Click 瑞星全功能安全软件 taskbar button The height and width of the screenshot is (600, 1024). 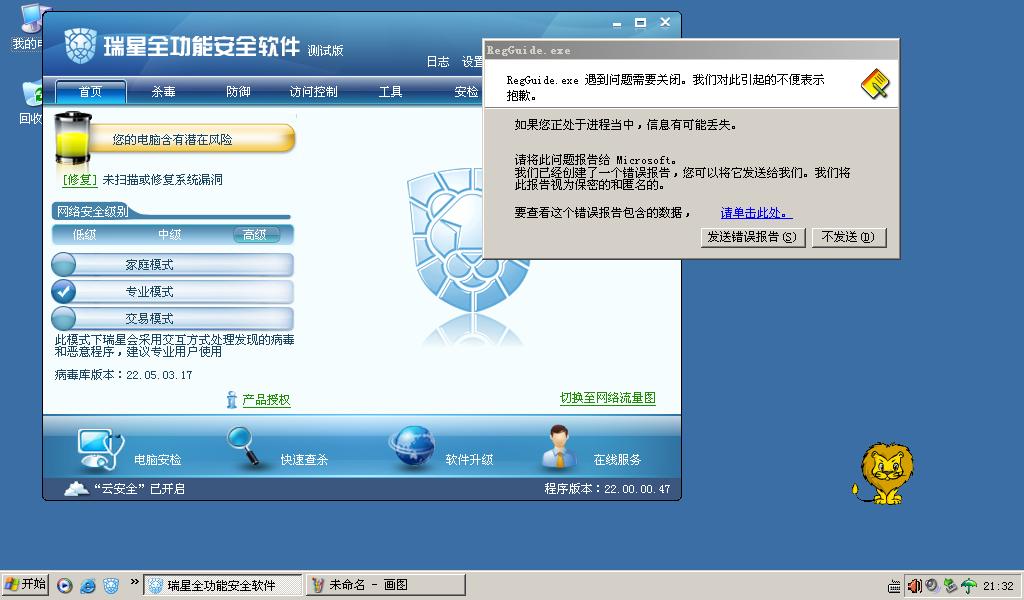[223, 585]
